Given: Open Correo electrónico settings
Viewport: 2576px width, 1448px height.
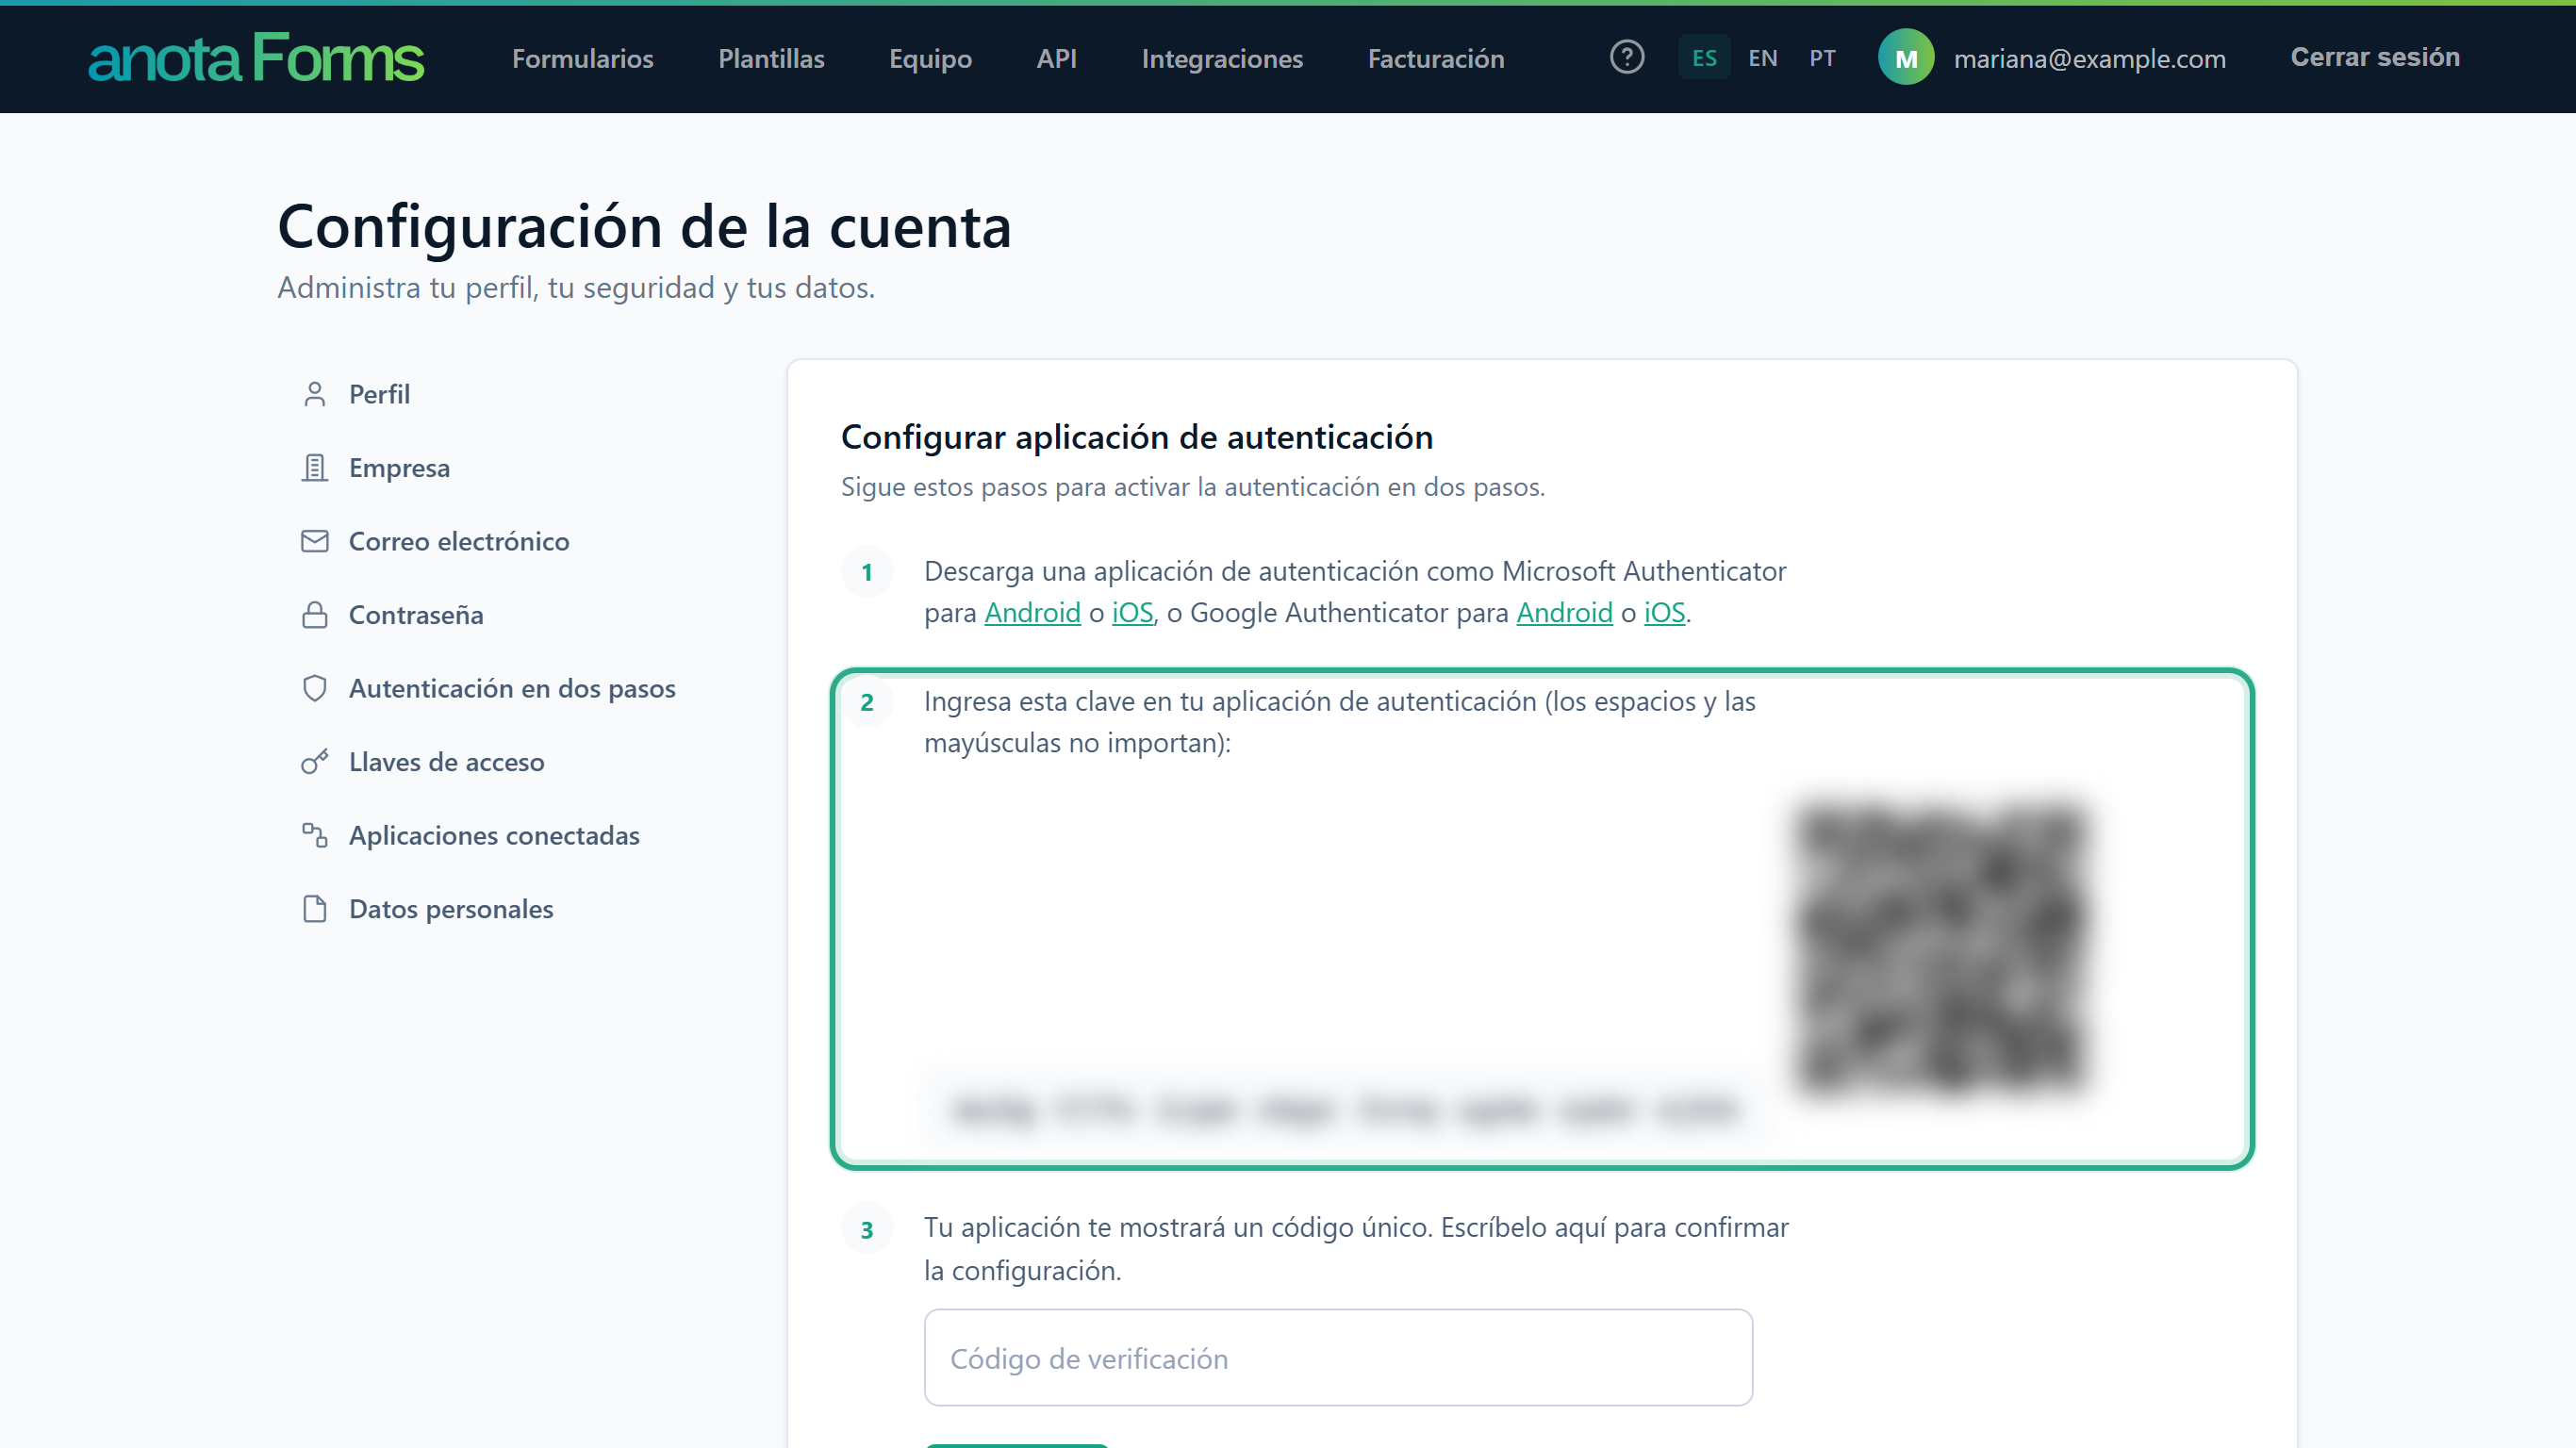Looking at the screenshot, I should pyautogui.click(x=459, y=541).
